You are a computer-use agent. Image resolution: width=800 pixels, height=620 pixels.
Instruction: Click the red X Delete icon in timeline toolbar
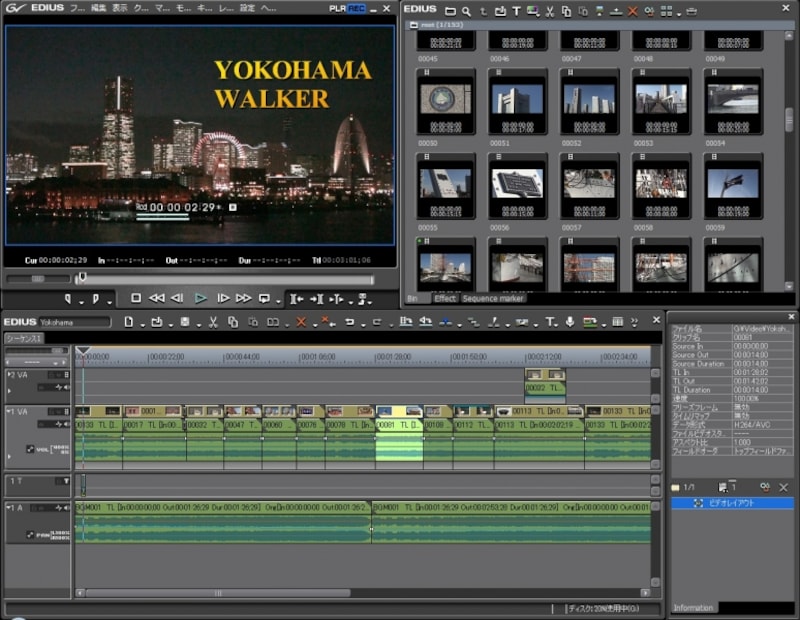point(301,322)
